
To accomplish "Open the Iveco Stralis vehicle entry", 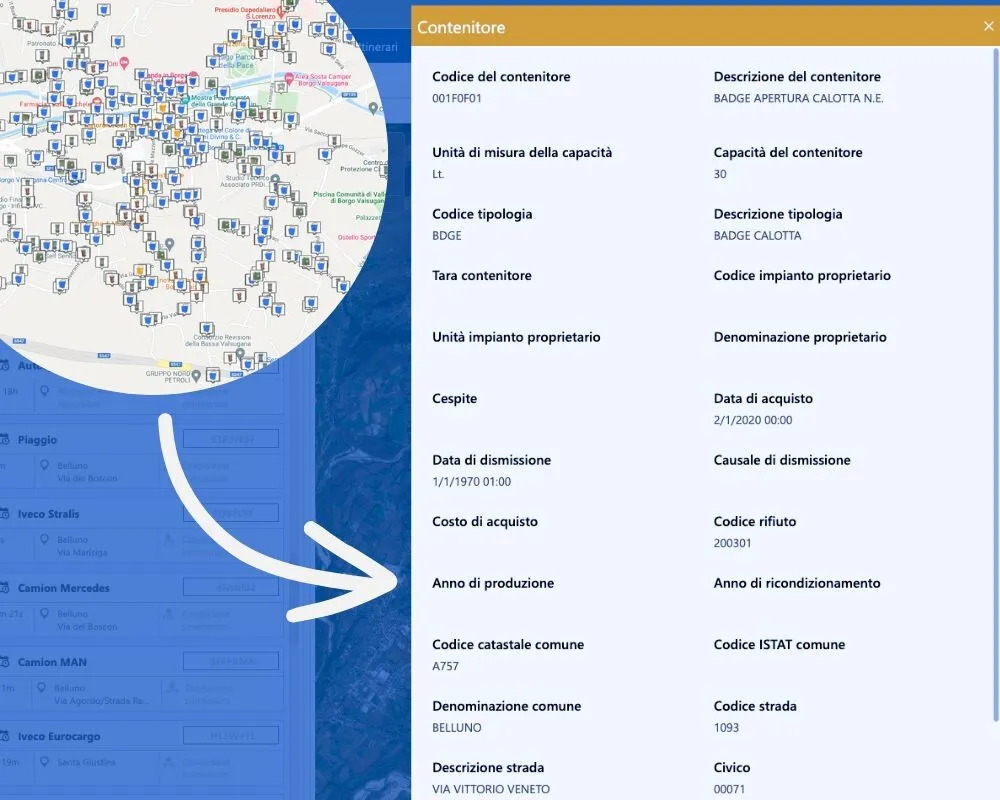I will click(x=48, y=514).
